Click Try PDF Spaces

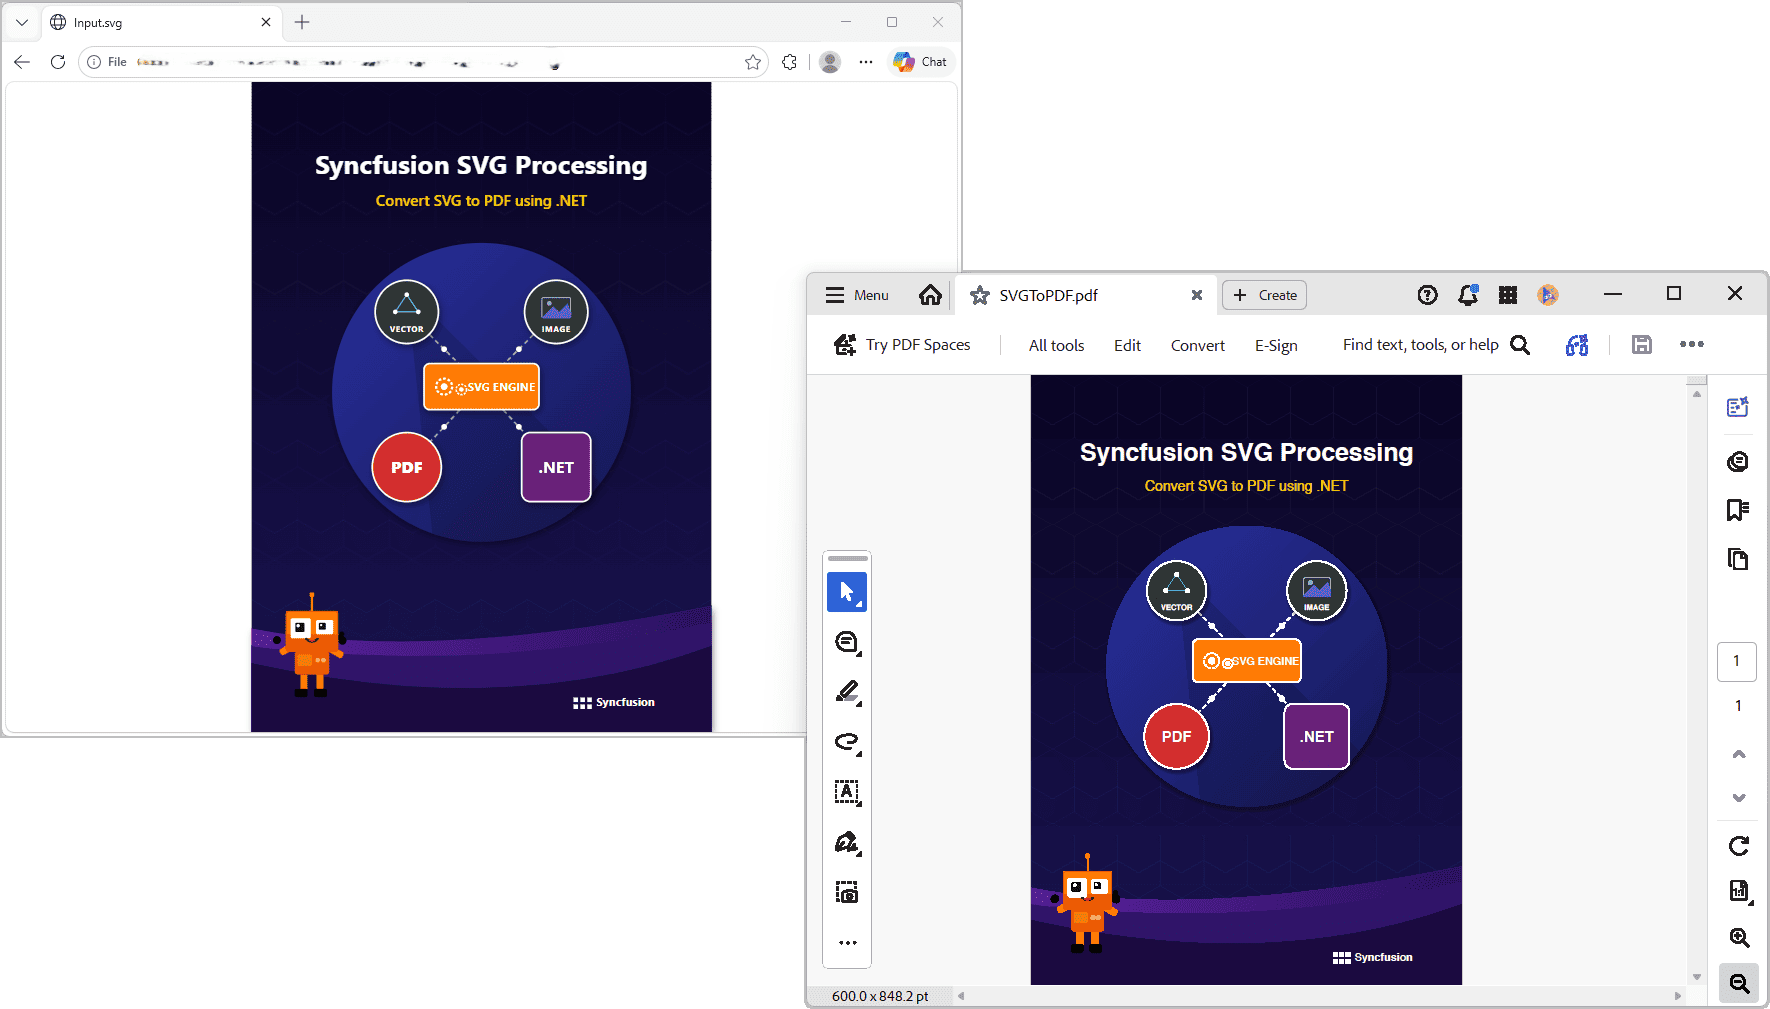pyautogui.click(x=902, y=345)
